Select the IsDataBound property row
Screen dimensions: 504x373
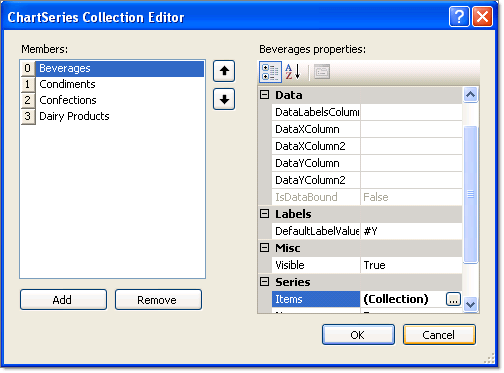click(x=367, y=197)
